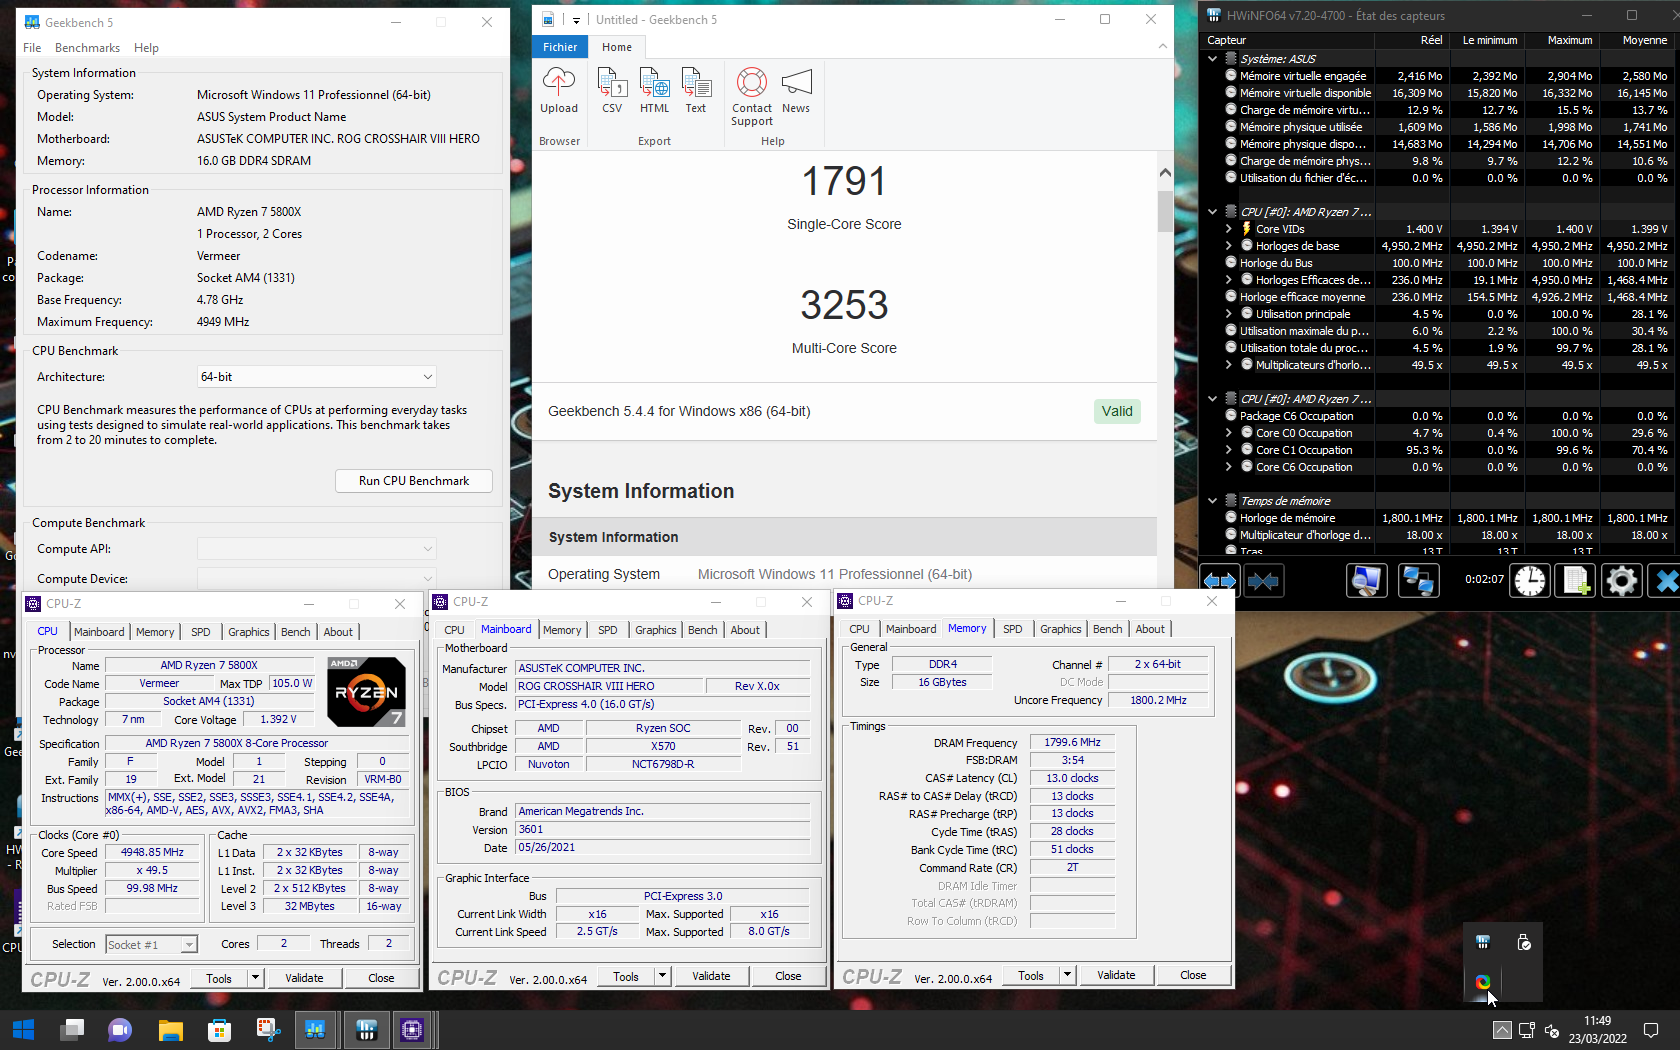1680x1050 pixels.
Task: Open the notification center icon
Action: (x=1651, y=1030)
